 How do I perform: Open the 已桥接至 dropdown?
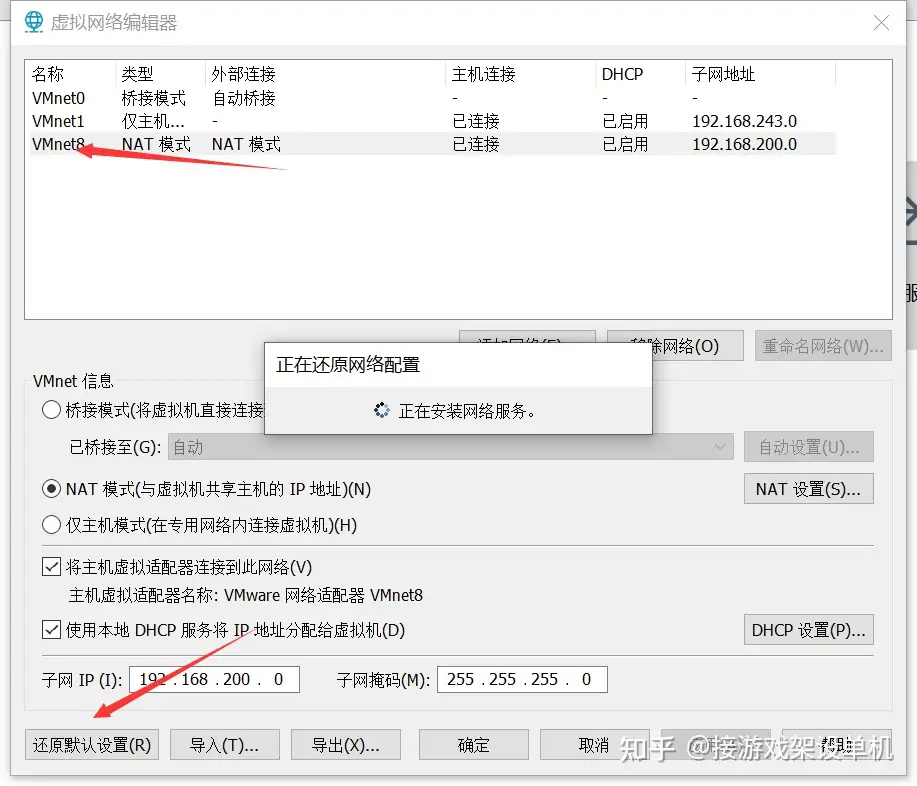pos(450,447)
